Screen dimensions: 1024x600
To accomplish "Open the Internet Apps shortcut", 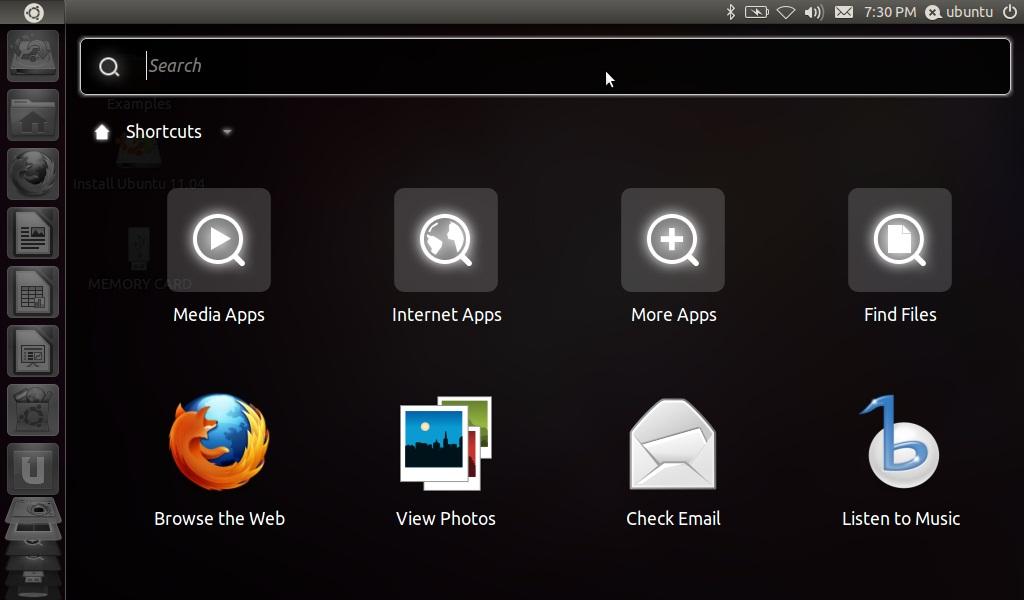I will (446, 240).
